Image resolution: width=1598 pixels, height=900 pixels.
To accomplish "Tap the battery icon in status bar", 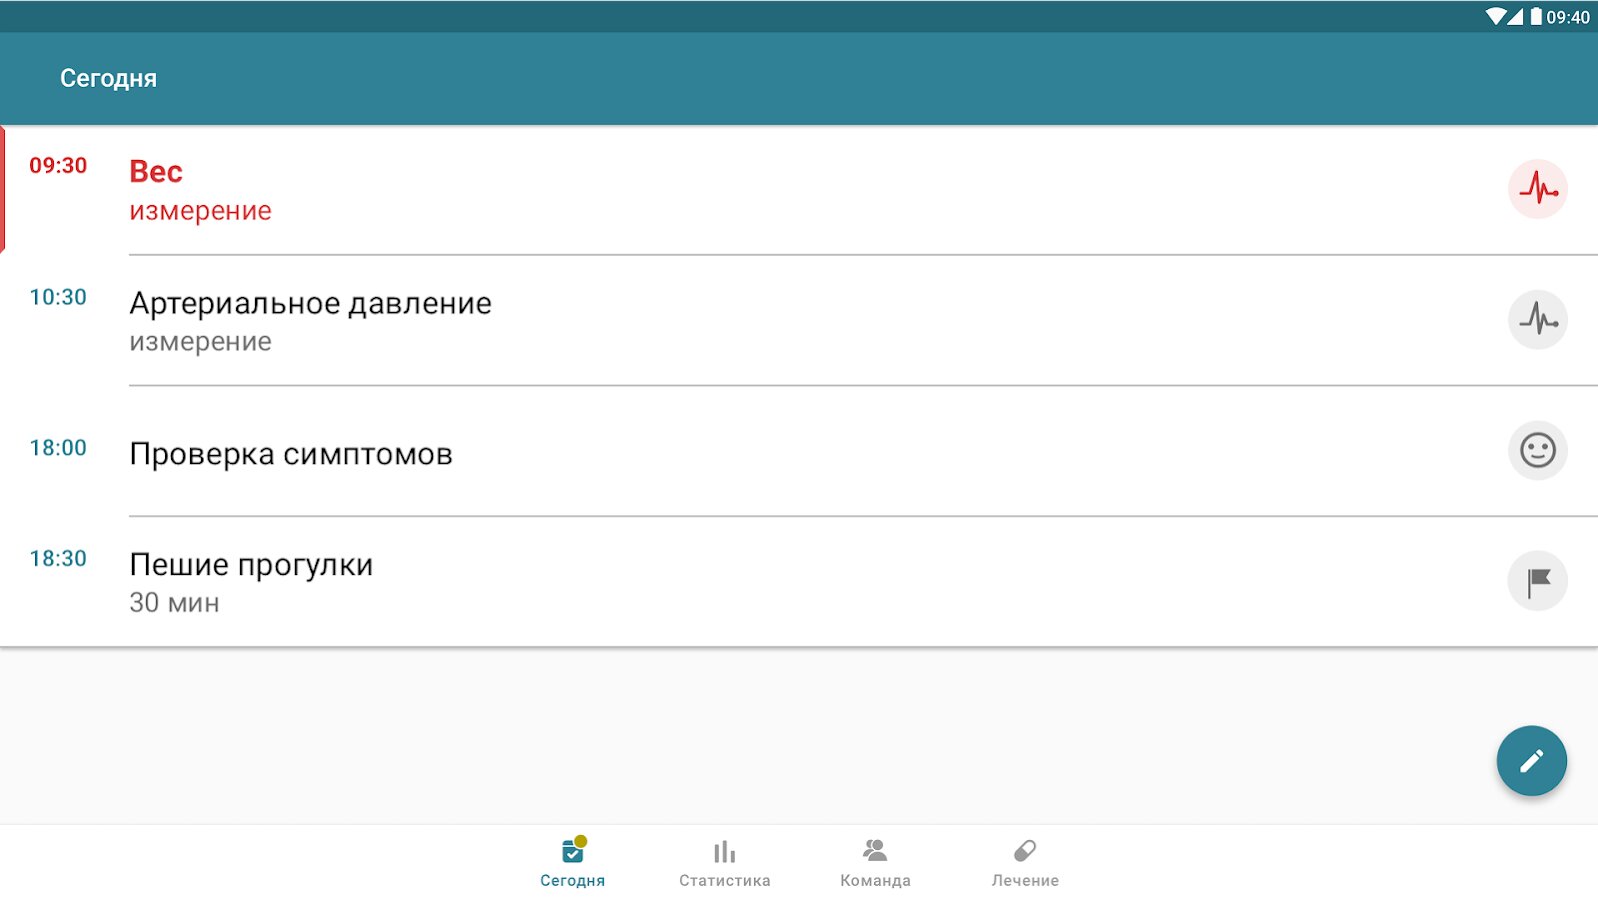I will pos(1536,16).
